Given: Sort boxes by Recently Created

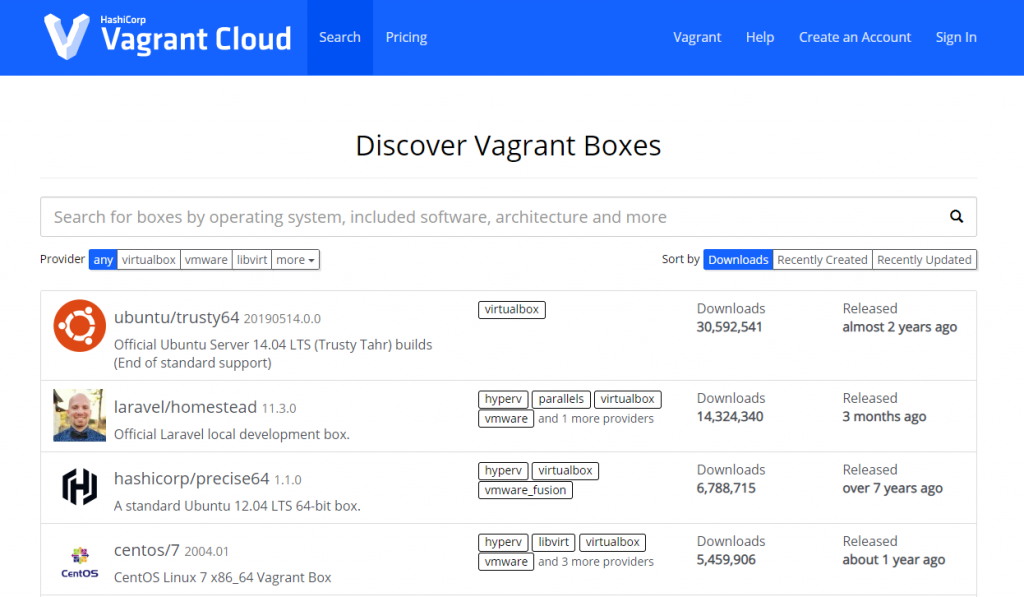Looking at the screenshot, I should pyautogui.click(x=822, y=259).
